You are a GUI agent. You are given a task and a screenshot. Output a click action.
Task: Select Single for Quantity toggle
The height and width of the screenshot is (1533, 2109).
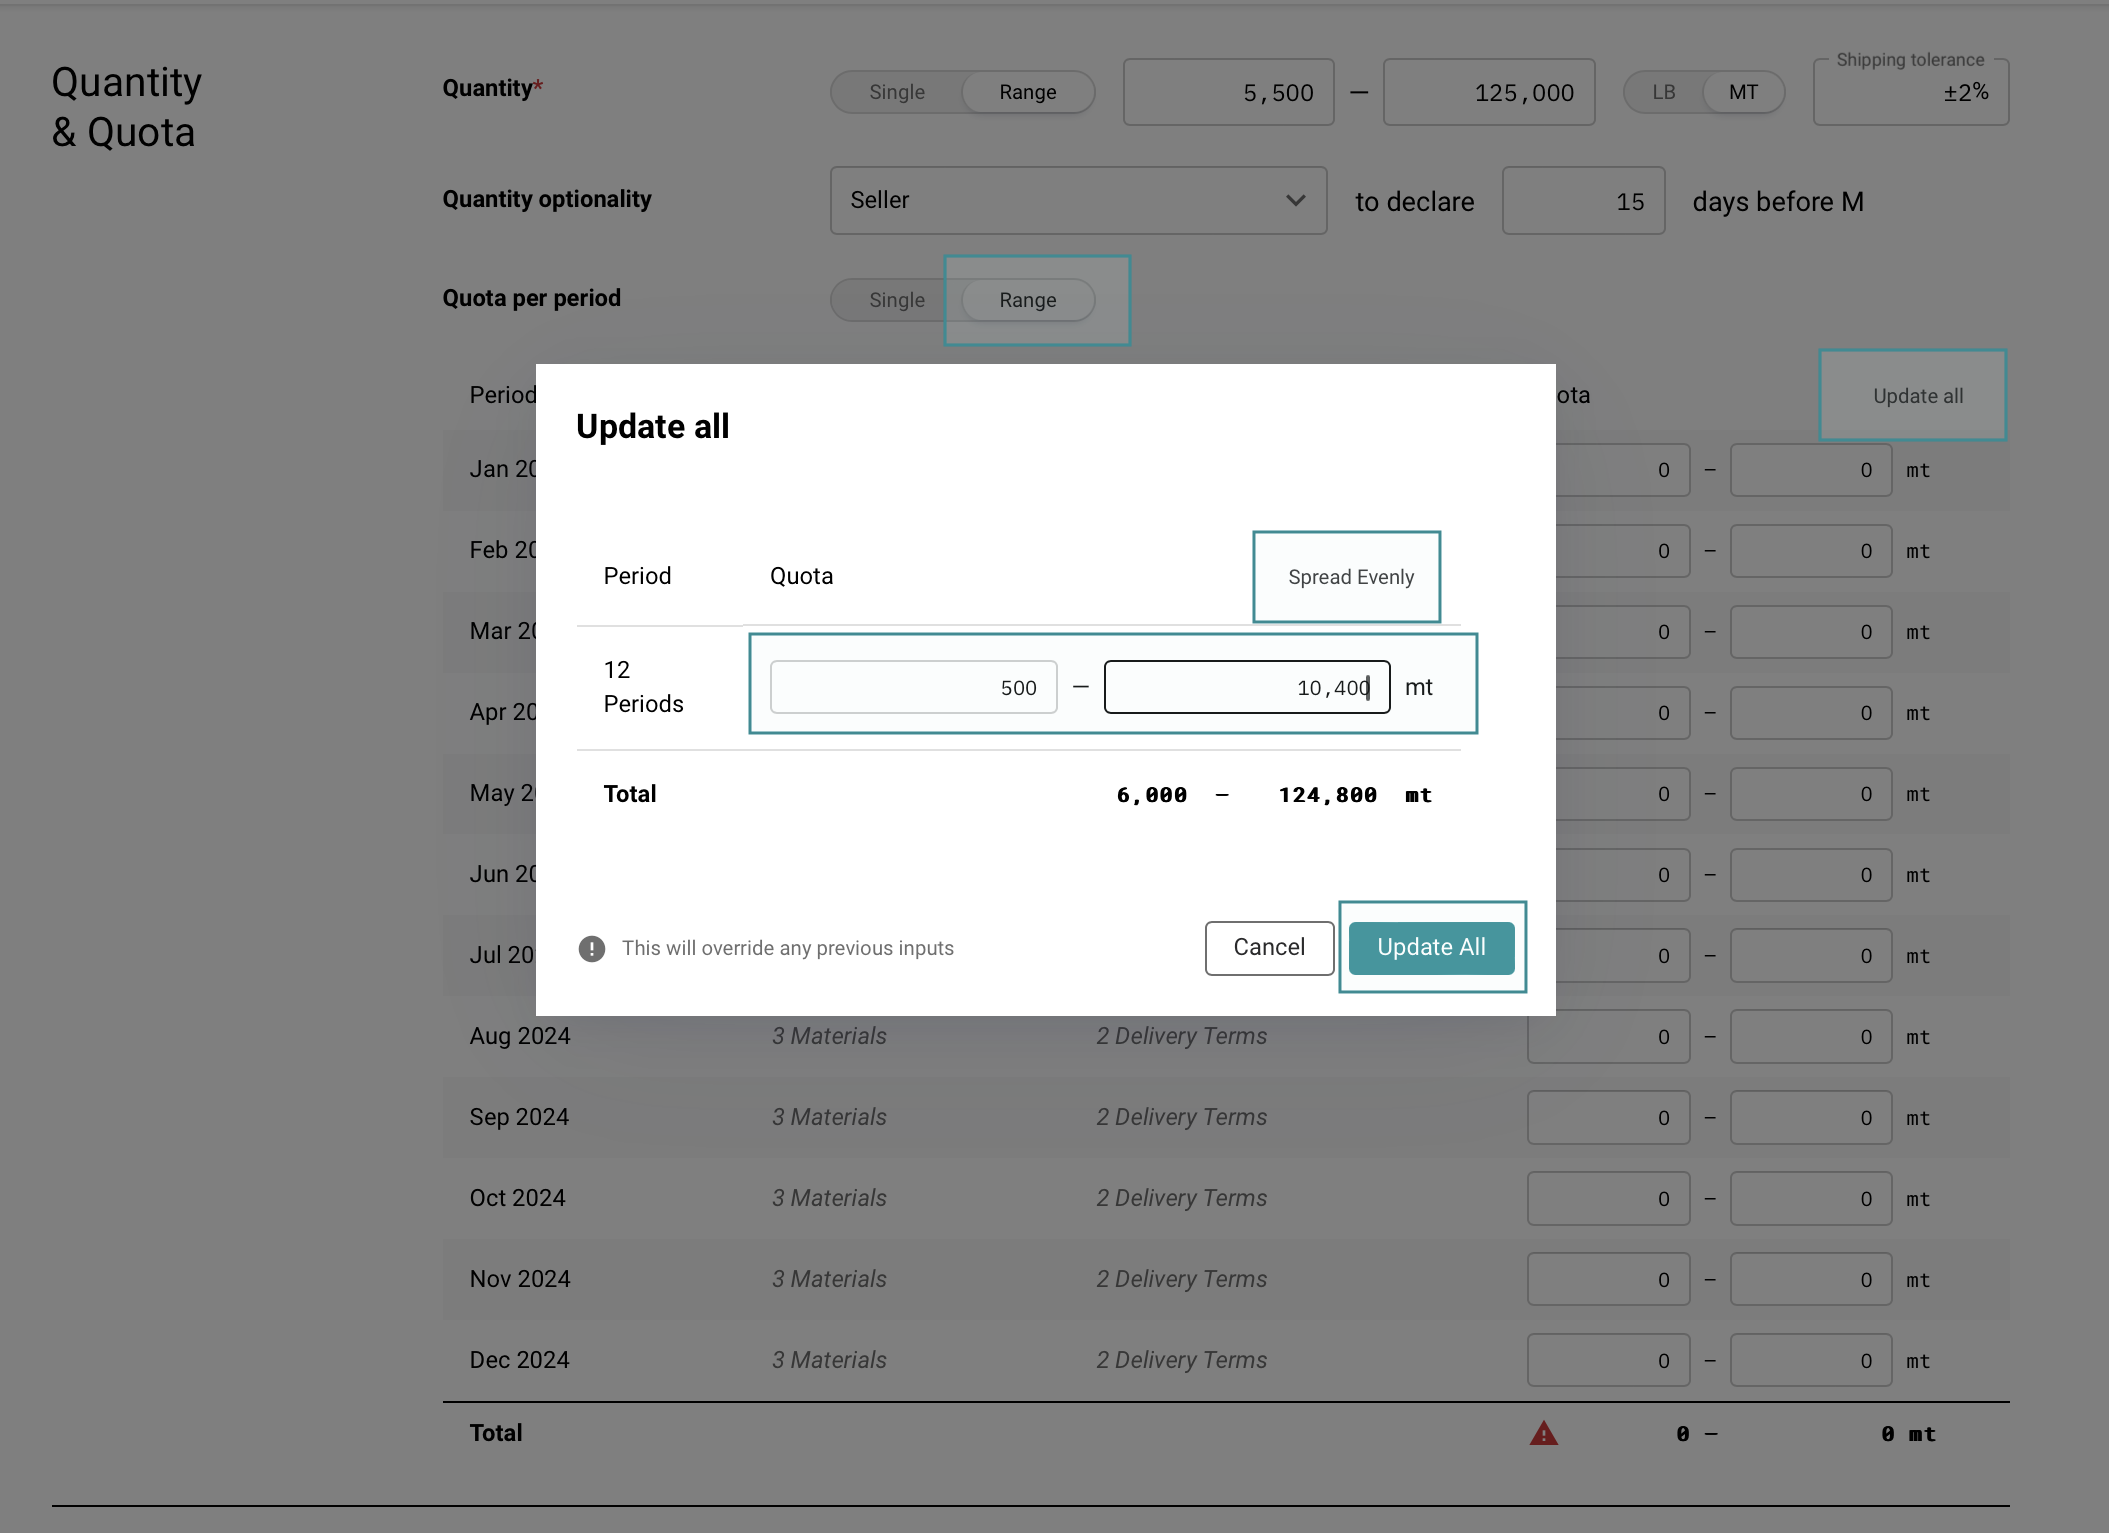896,92
